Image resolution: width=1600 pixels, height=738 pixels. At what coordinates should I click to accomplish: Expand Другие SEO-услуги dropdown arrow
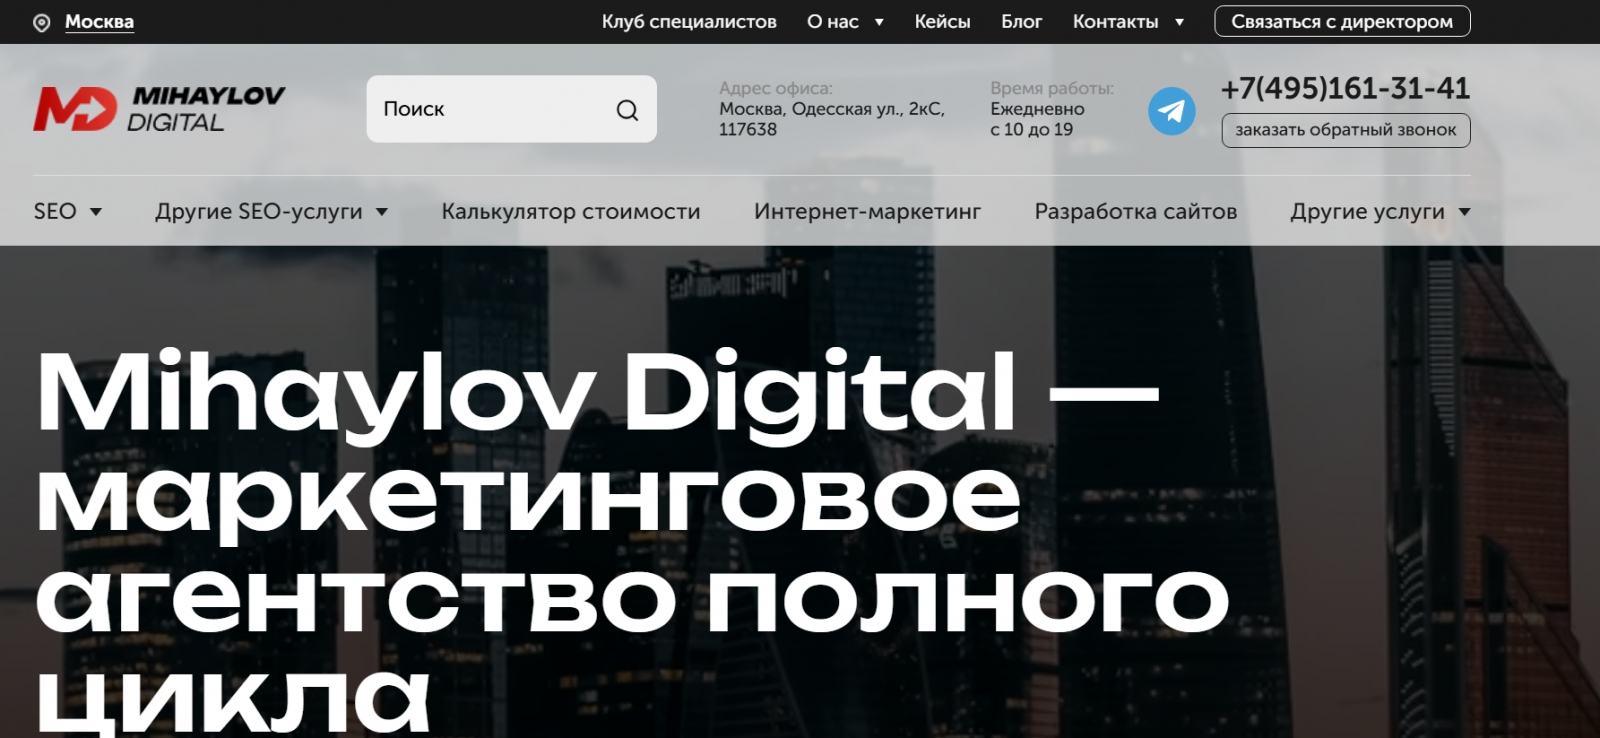382,212
